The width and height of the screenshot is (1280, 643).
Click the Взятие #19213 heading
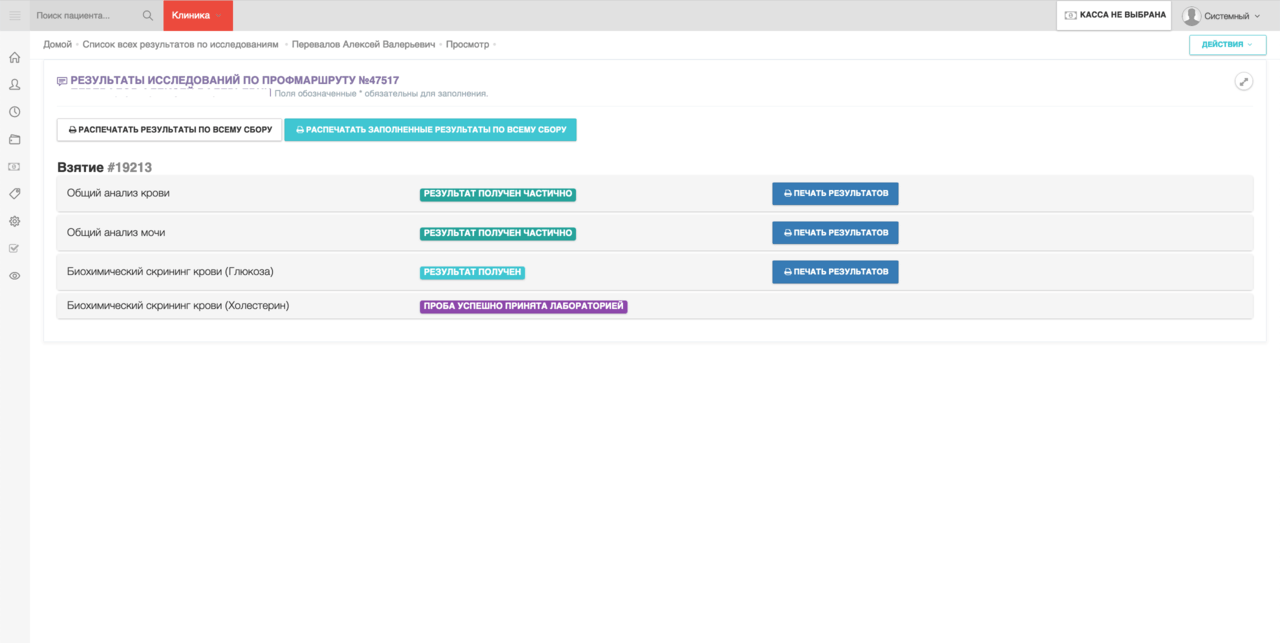(104, 167)
